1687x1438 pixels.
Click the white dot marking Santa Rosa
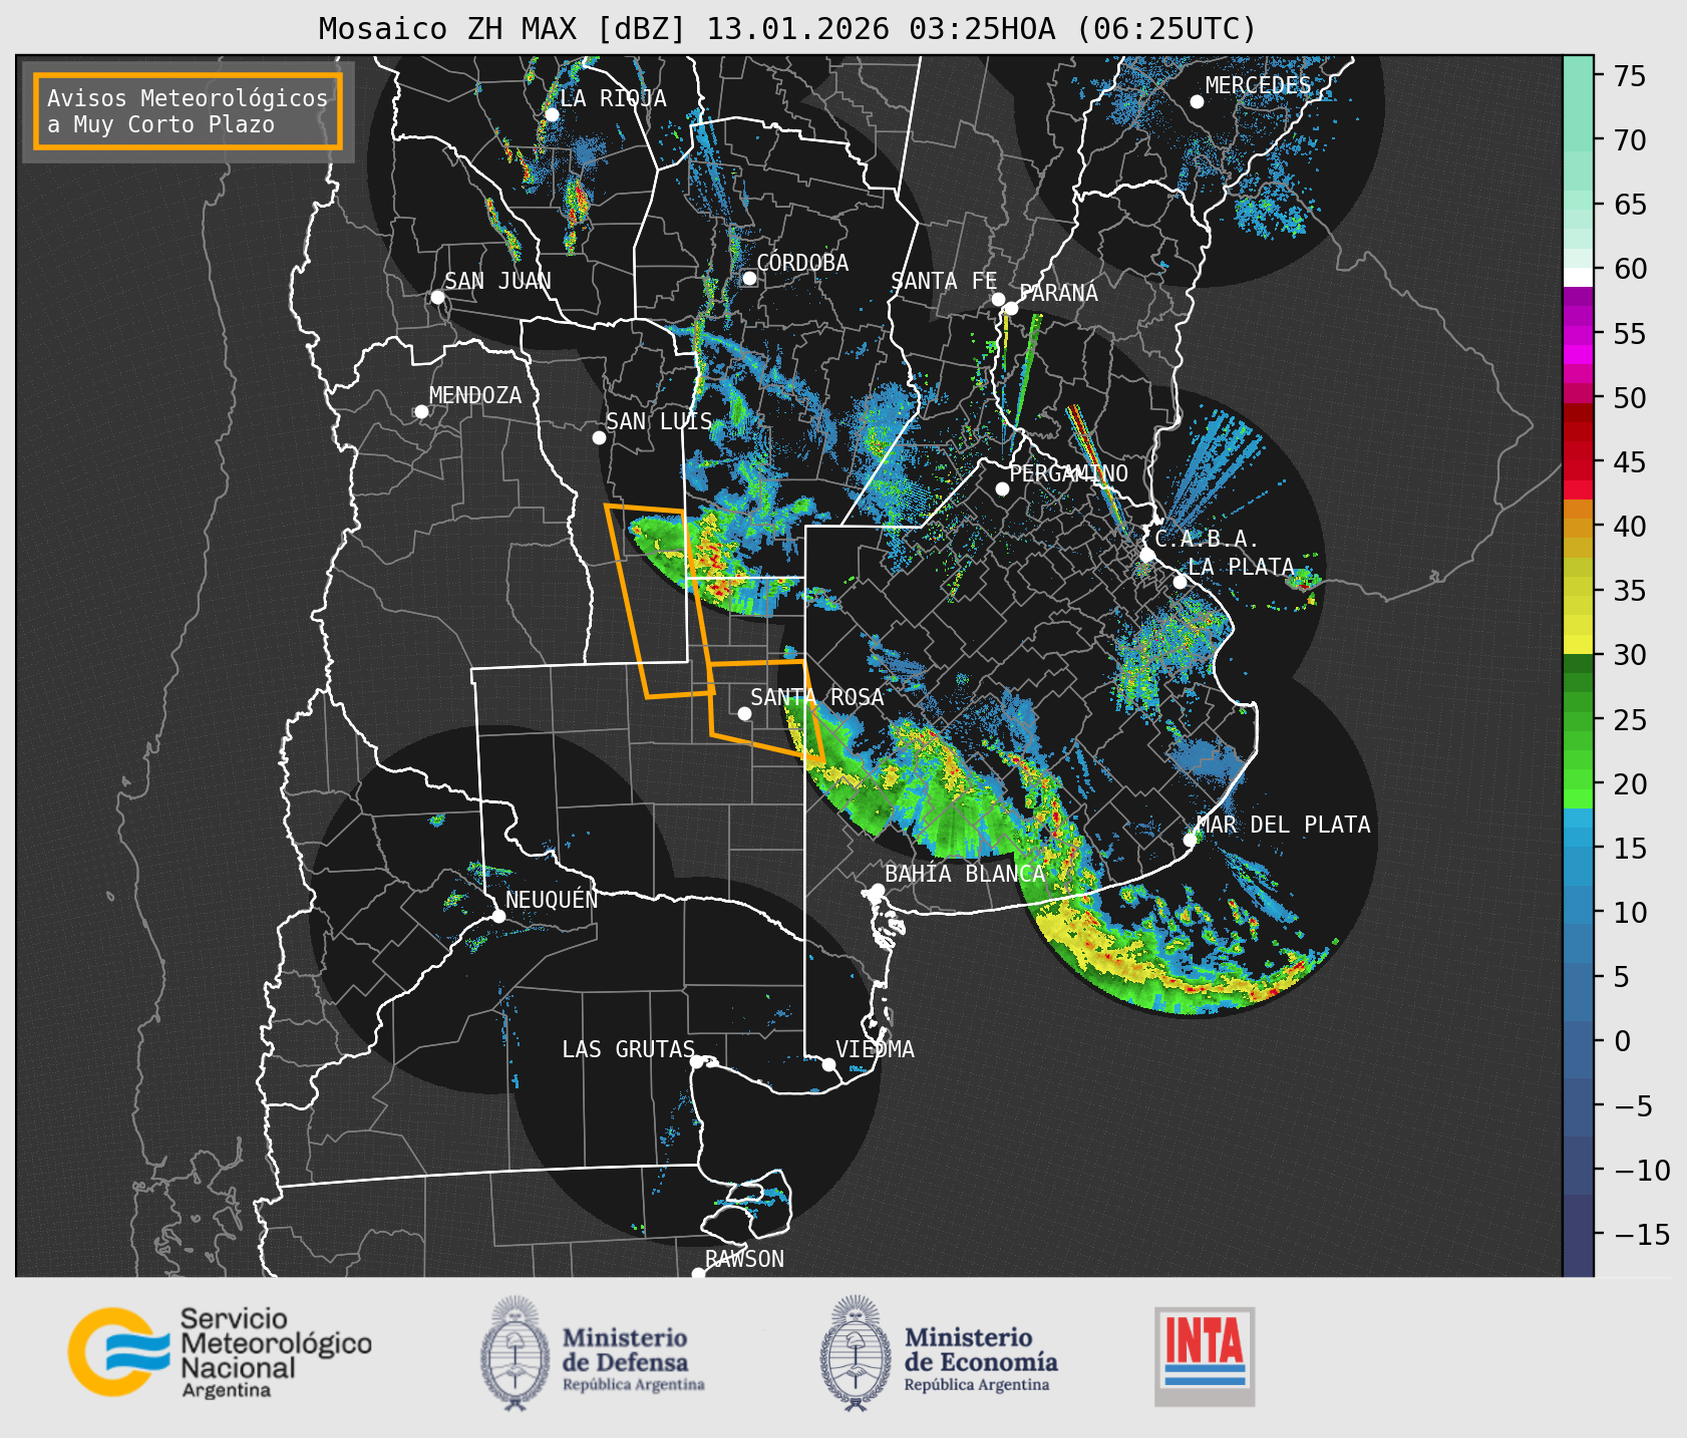(x=744, y=713)
